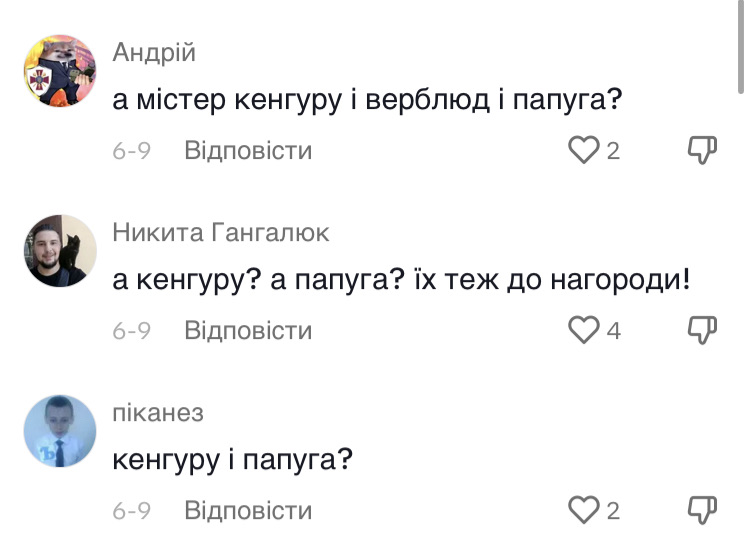The height and width of the screenshot is (543, 750).
Task: Reply to Андрій via Відповісти
Action: point(248,151)
